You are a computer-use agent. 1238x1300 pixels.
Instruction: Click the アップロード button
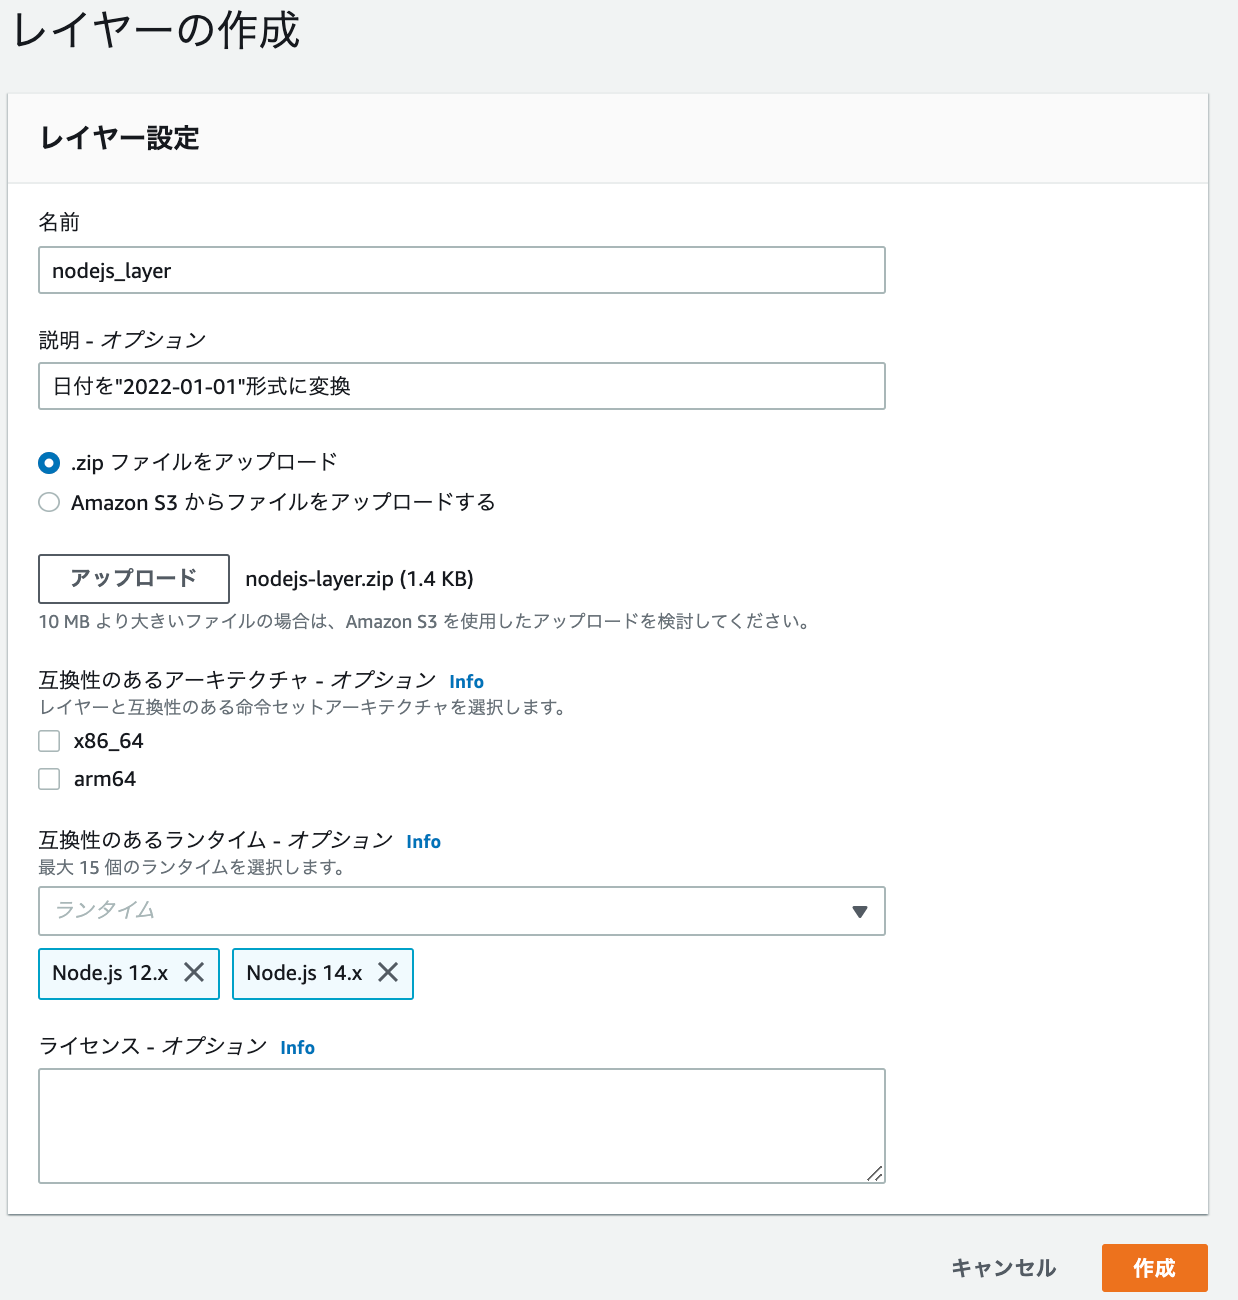pos(133,578)
